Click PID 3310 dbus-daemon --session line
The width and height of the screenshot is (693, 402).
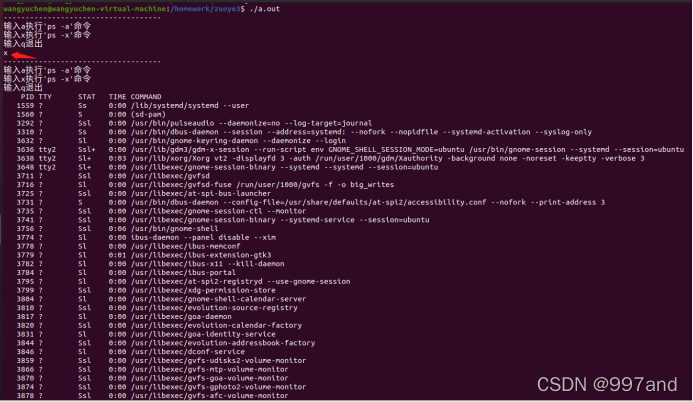pos(304,132)
